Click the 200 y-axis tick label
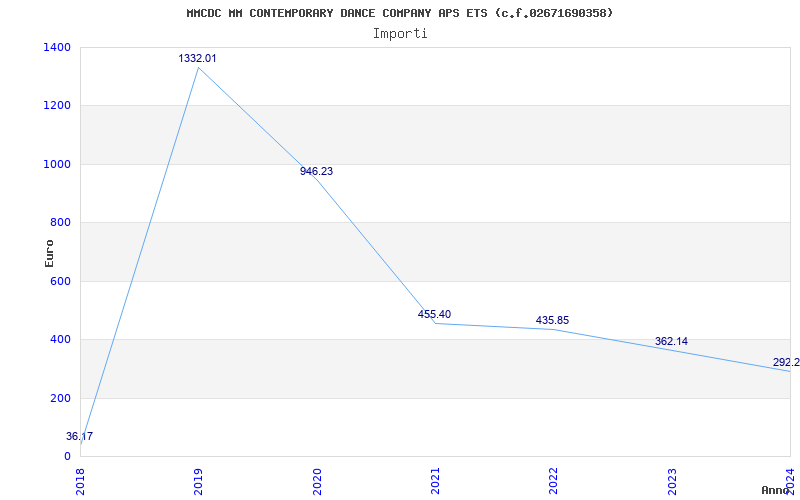The image size is (800, 500). point(61,398)
